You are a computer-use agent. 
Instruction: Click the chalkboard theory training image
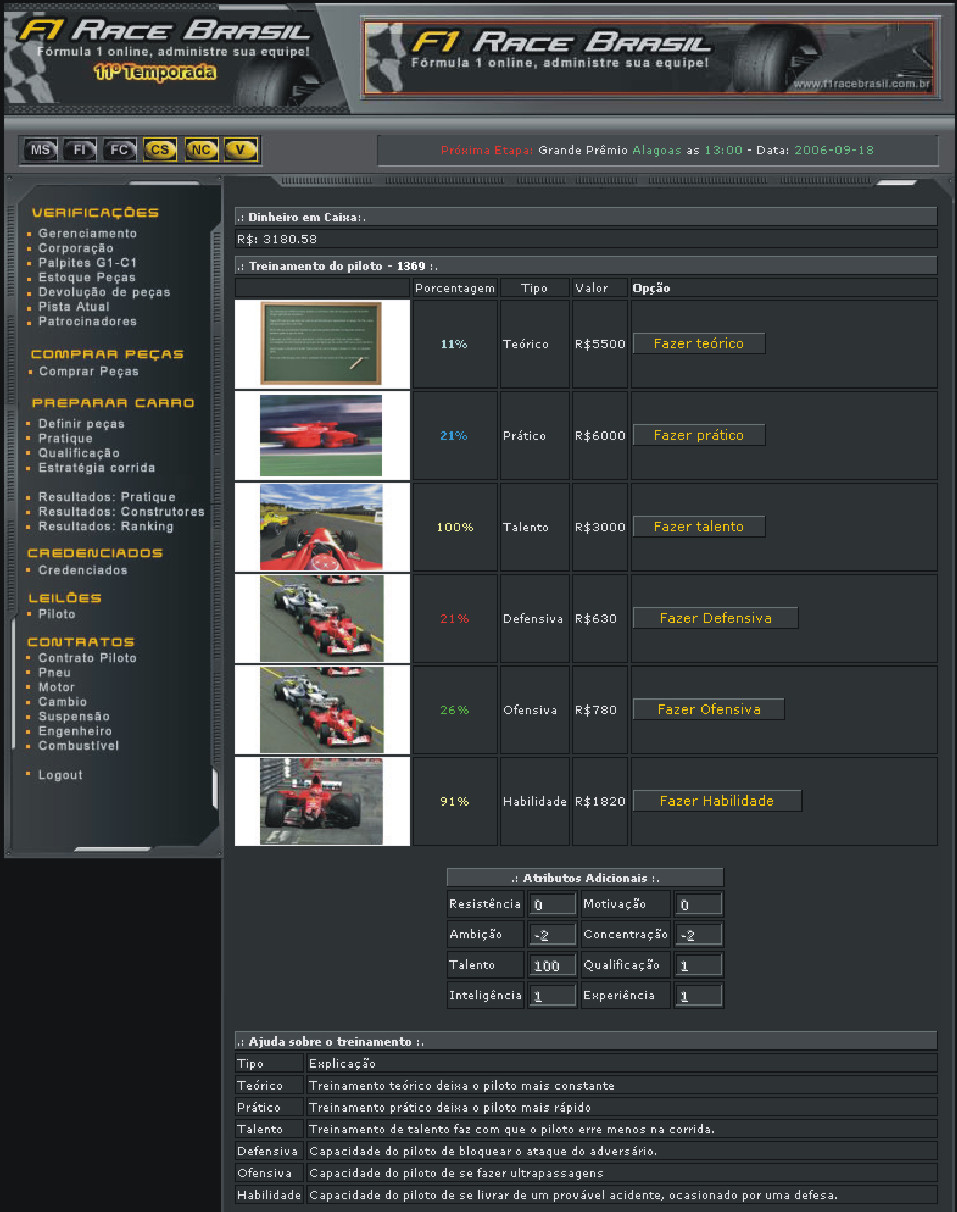[x=321, y=343]
